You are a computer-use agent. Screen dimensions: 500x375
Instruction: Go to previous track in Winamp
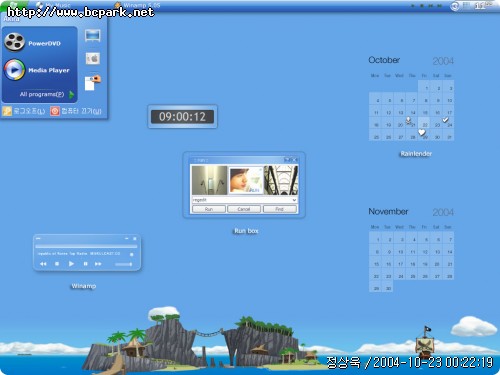tap(43, 264)
